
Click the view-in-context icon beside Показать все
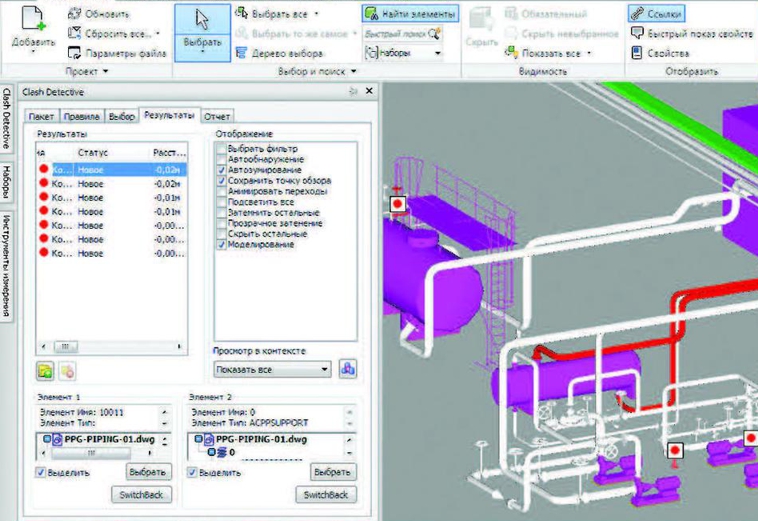(347, 369)
